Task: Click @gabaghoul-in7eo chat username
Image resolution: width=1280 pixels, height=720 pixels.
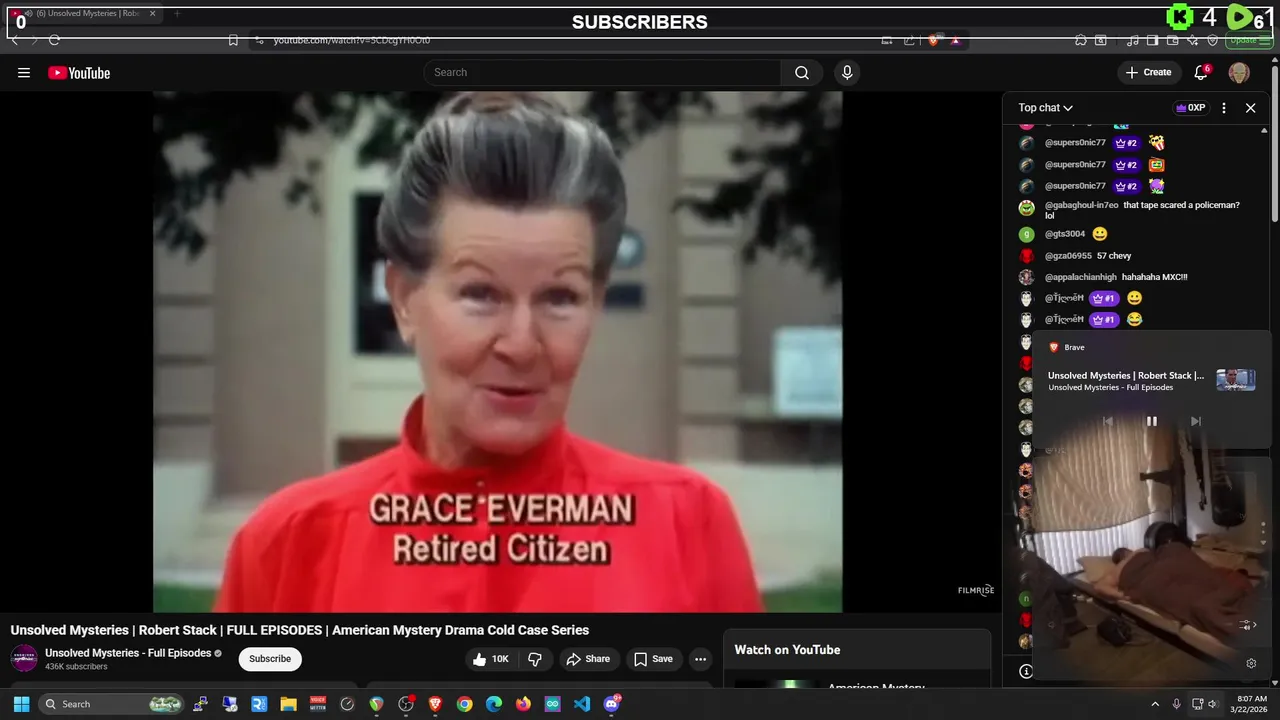Action: coord(1081,205)
